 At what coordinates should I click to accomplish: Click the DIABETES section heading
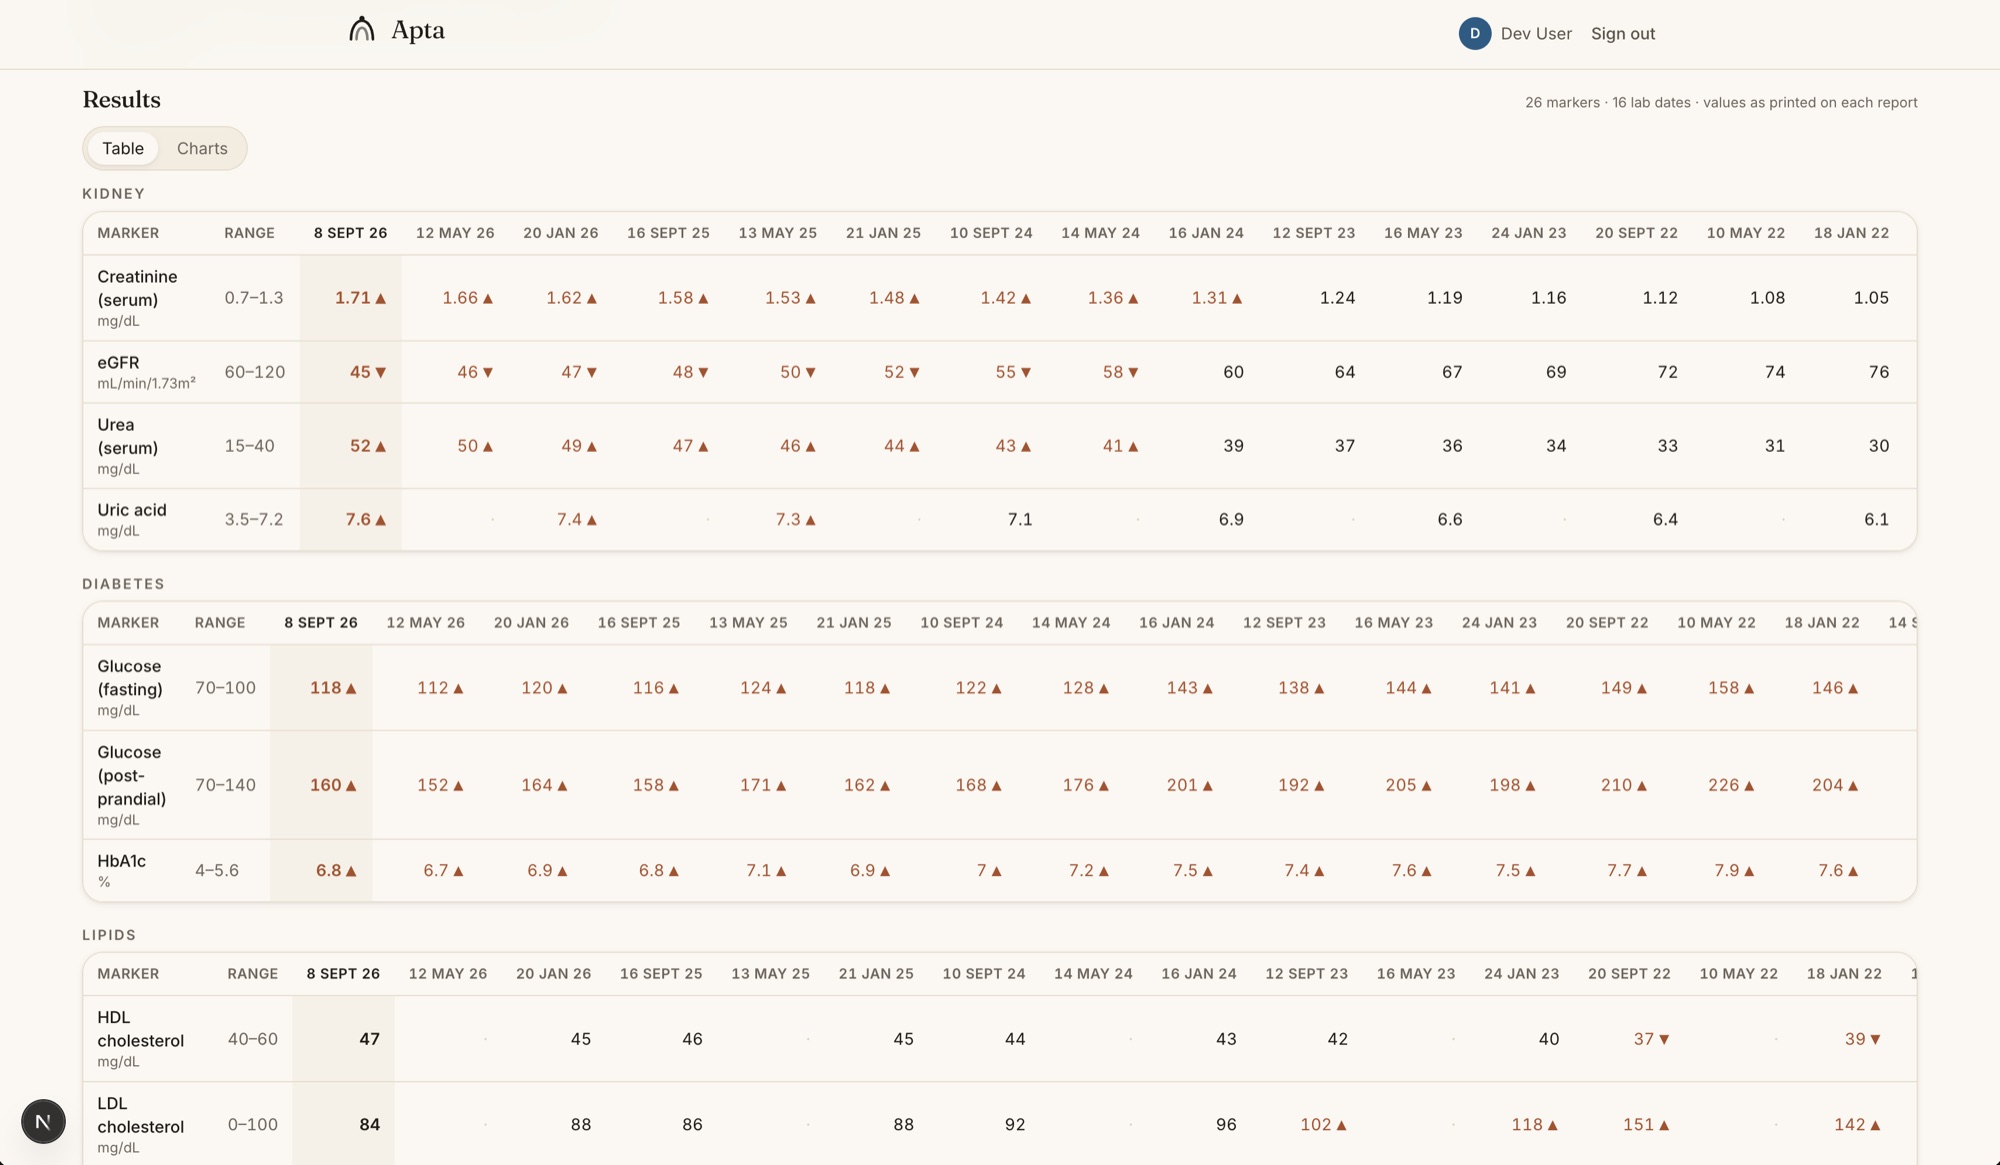[x=123, y=584]
